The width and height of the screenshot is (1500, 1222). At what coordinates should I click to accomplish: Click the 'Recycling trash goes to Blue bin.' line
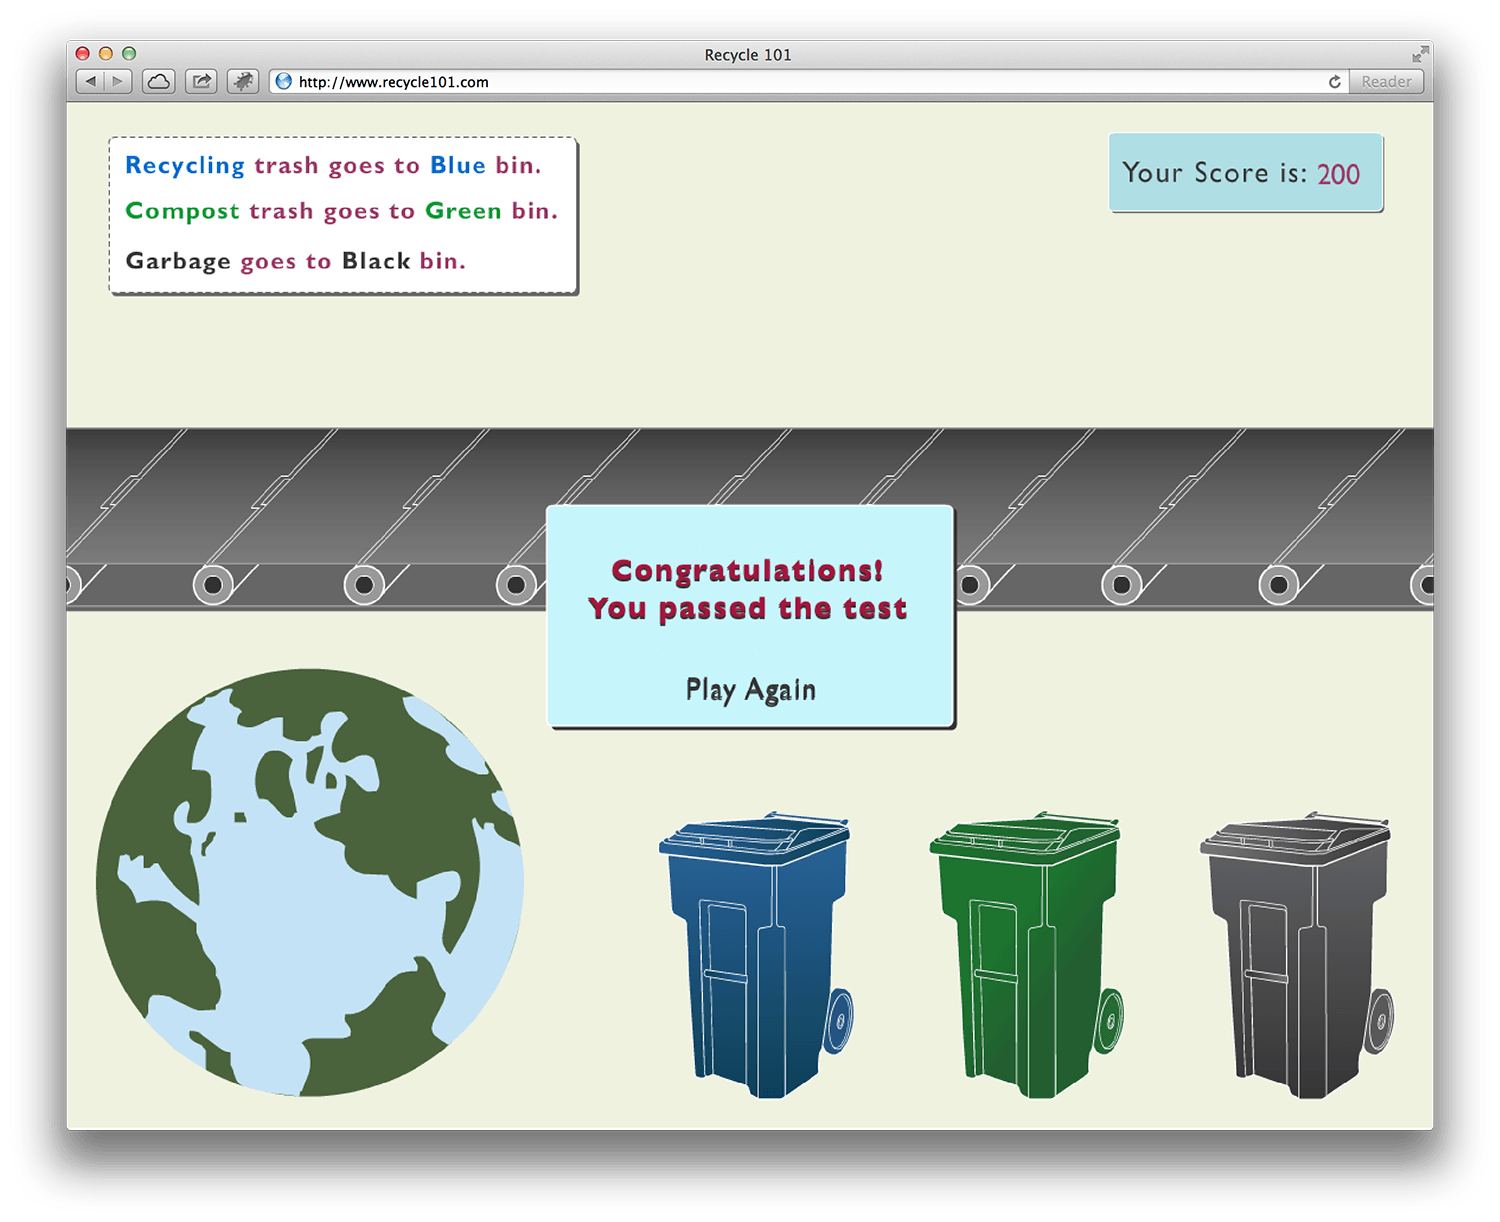click(x=333, y=166)
